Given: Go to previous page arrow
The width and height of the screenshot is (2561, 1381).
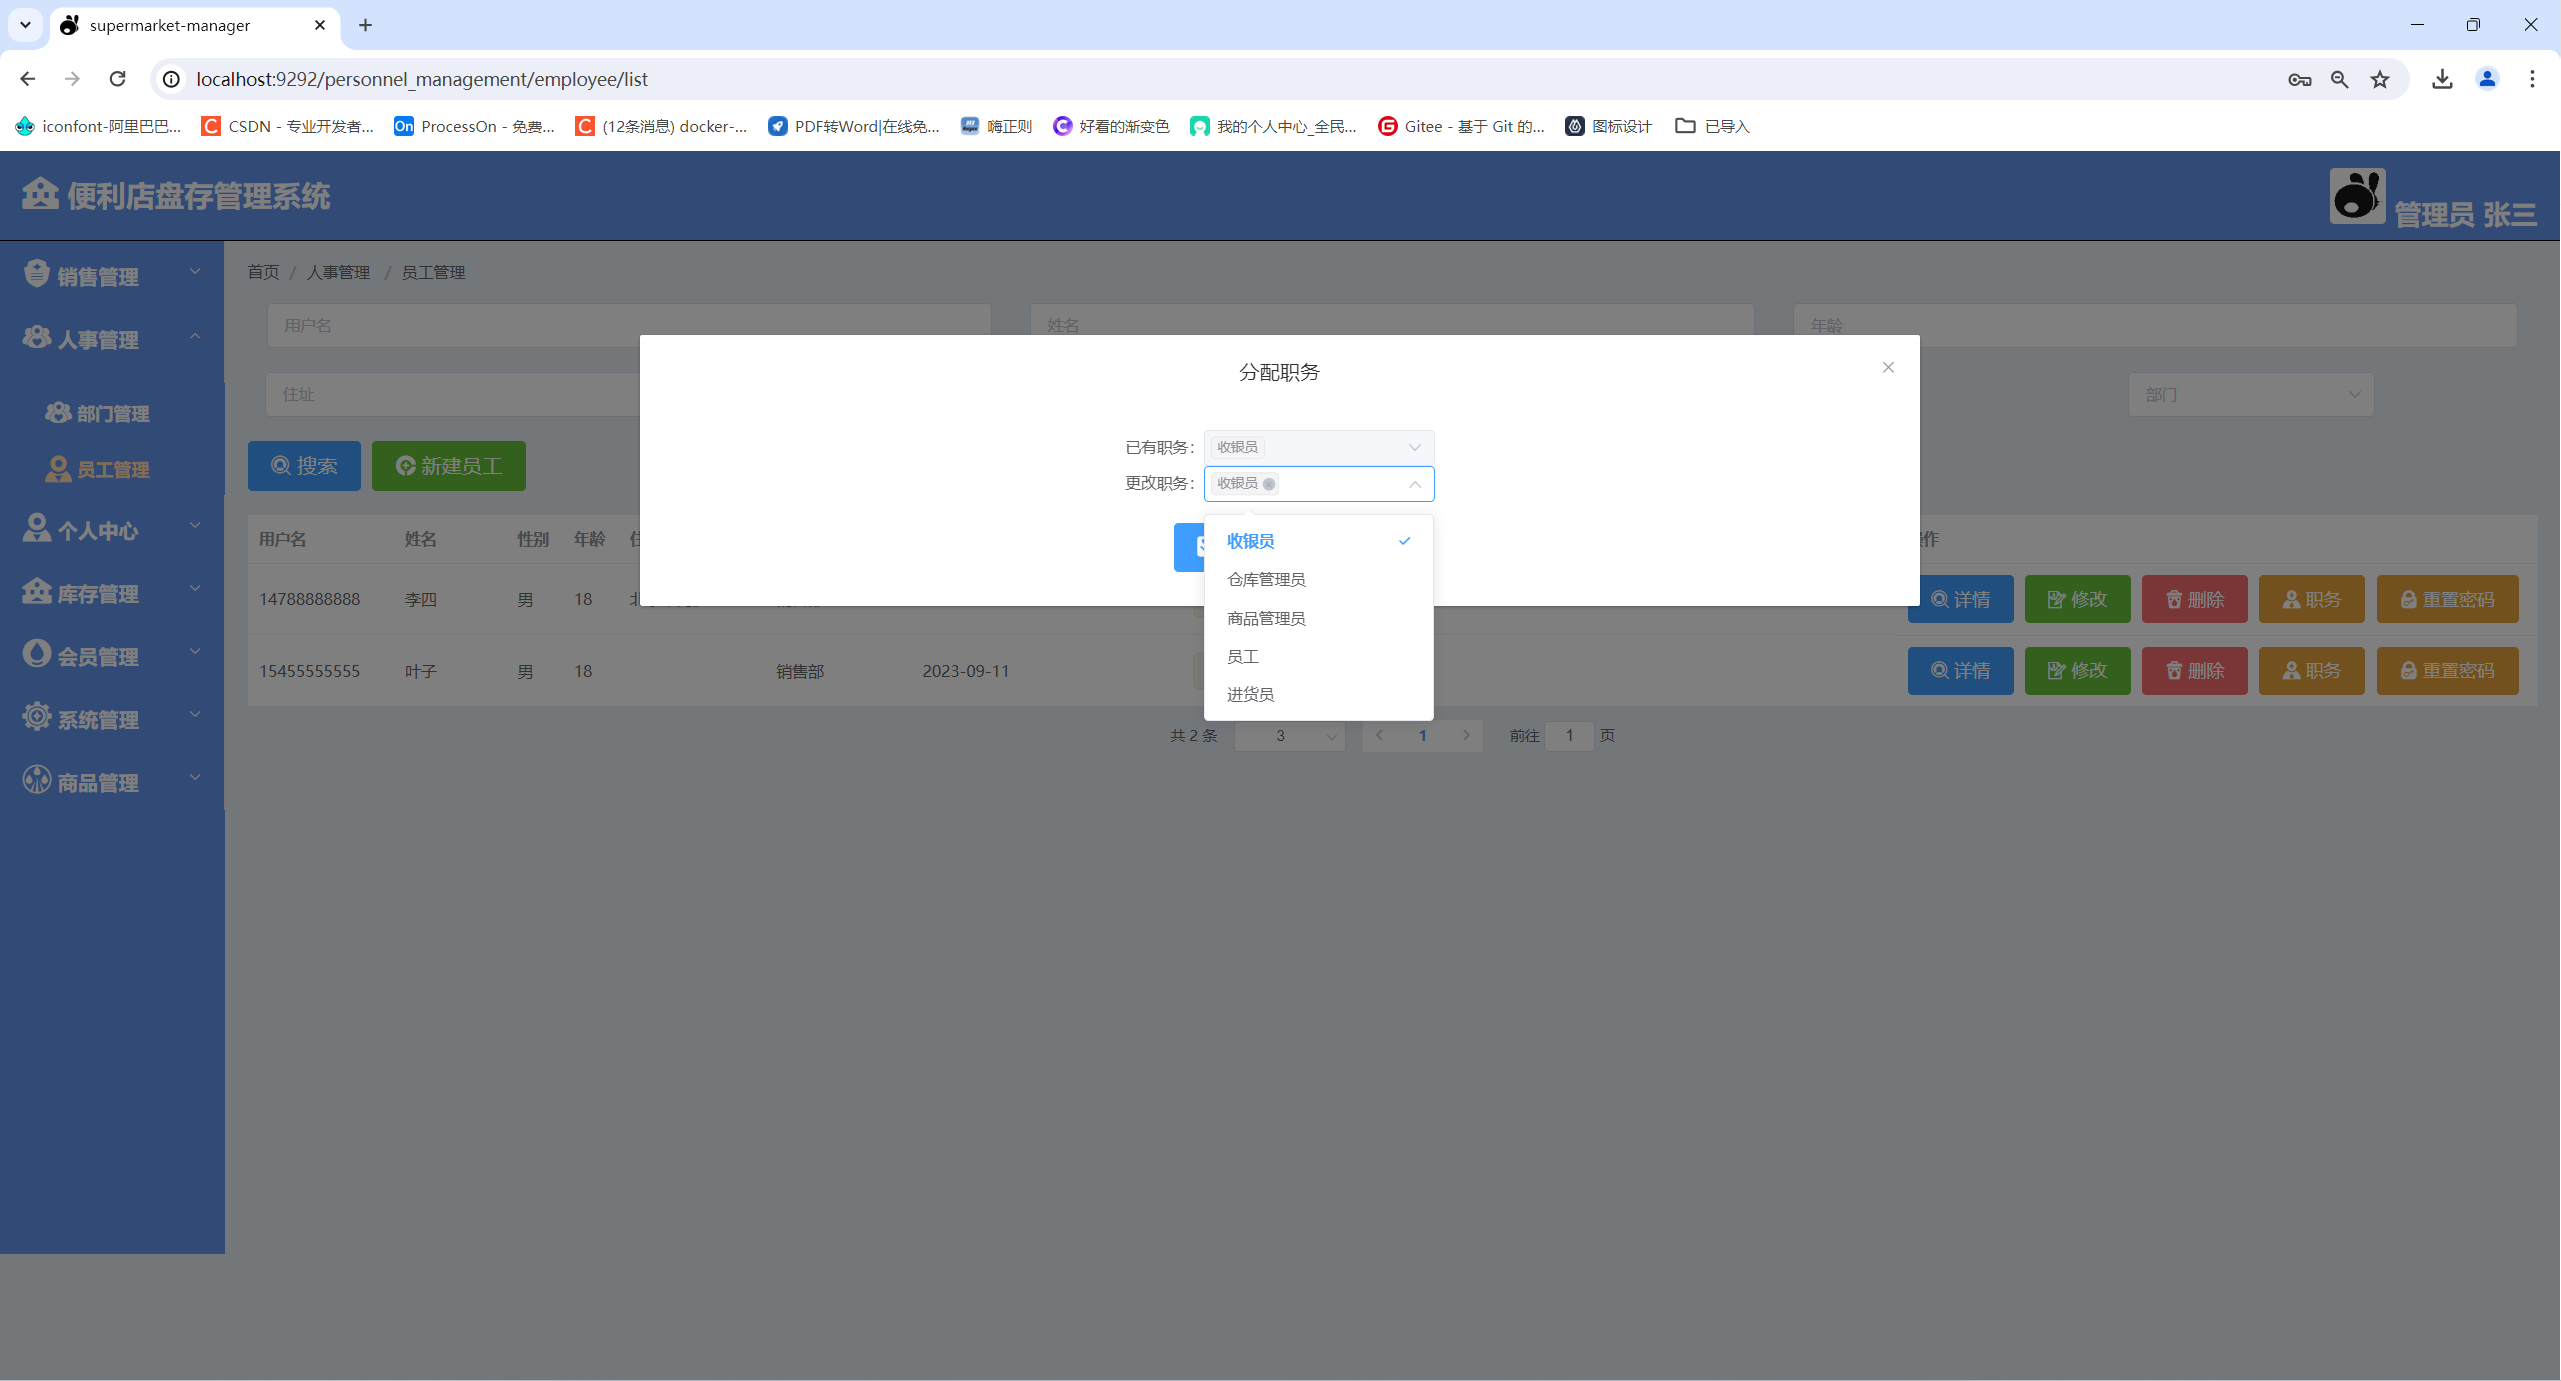Looking at the screenshot, I should click(x=1379, y=735).
